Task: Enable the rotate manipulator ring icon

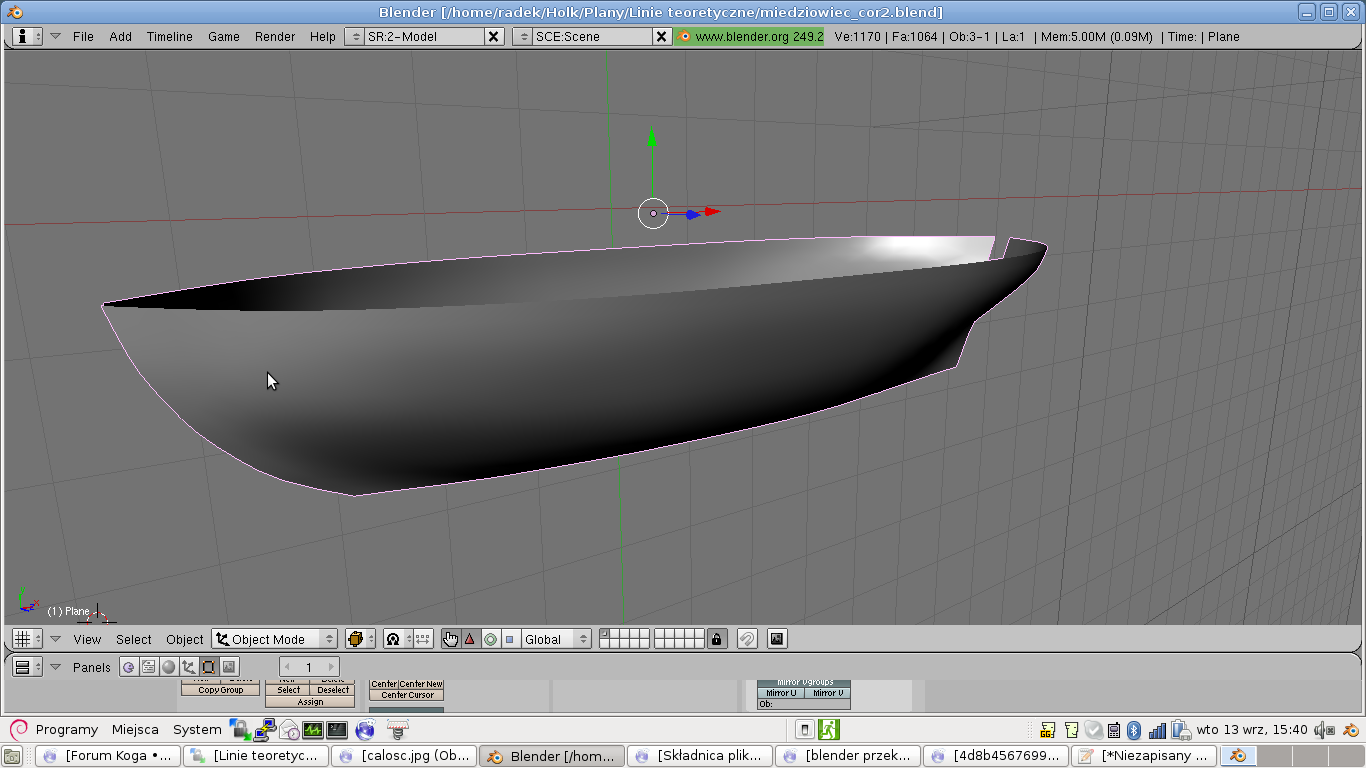Action: pyautogui.click(x=490, y=639)
